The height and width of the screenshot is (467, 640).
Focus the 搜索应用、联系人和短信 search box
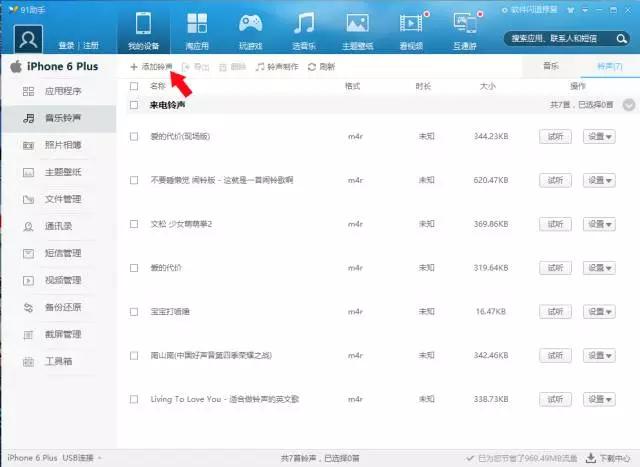click(561, 39)
